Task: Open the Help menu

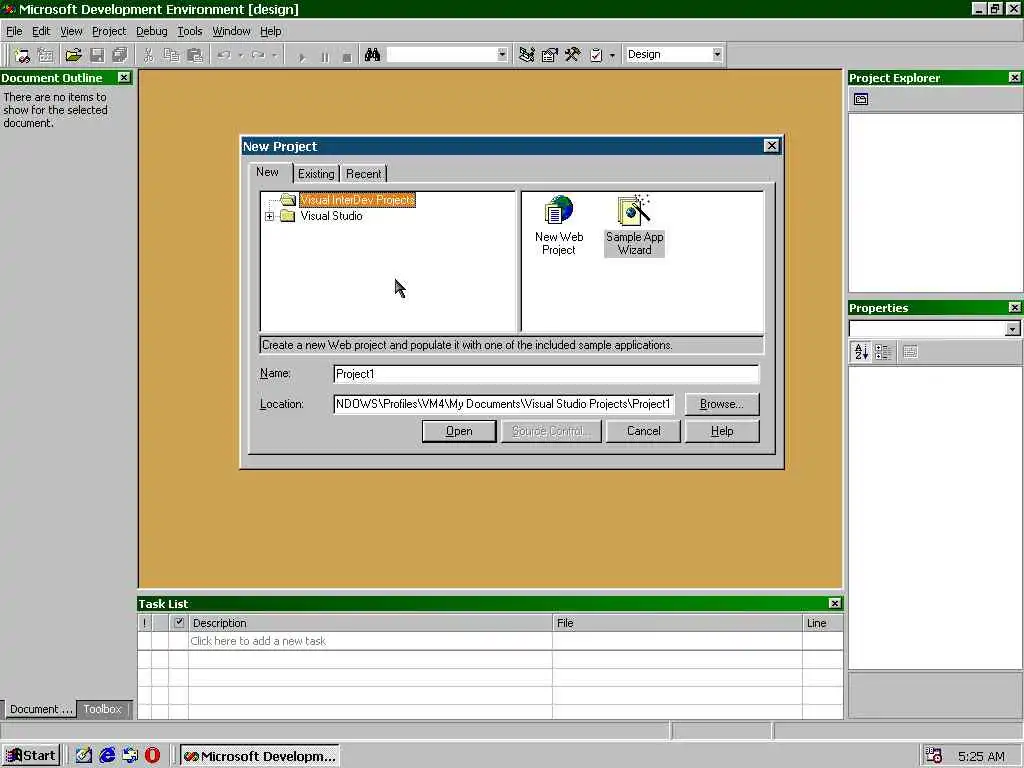Action: tap(270, 31)
